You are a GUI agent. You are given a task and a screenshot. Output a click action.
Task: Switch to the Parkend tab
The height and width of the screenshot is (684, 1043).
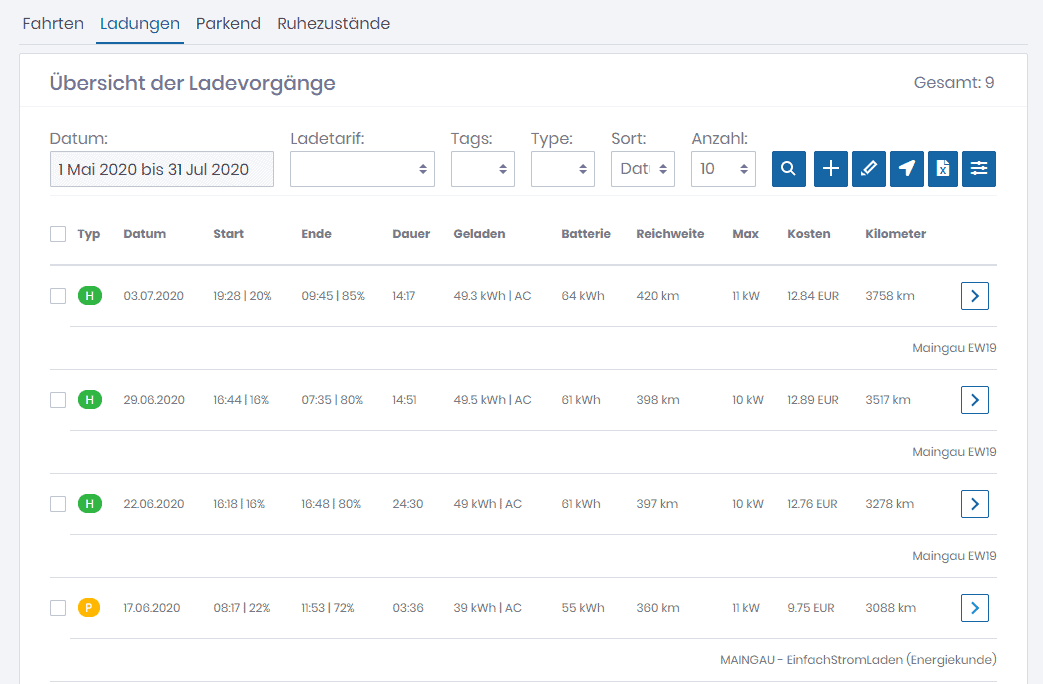(228, 23)
